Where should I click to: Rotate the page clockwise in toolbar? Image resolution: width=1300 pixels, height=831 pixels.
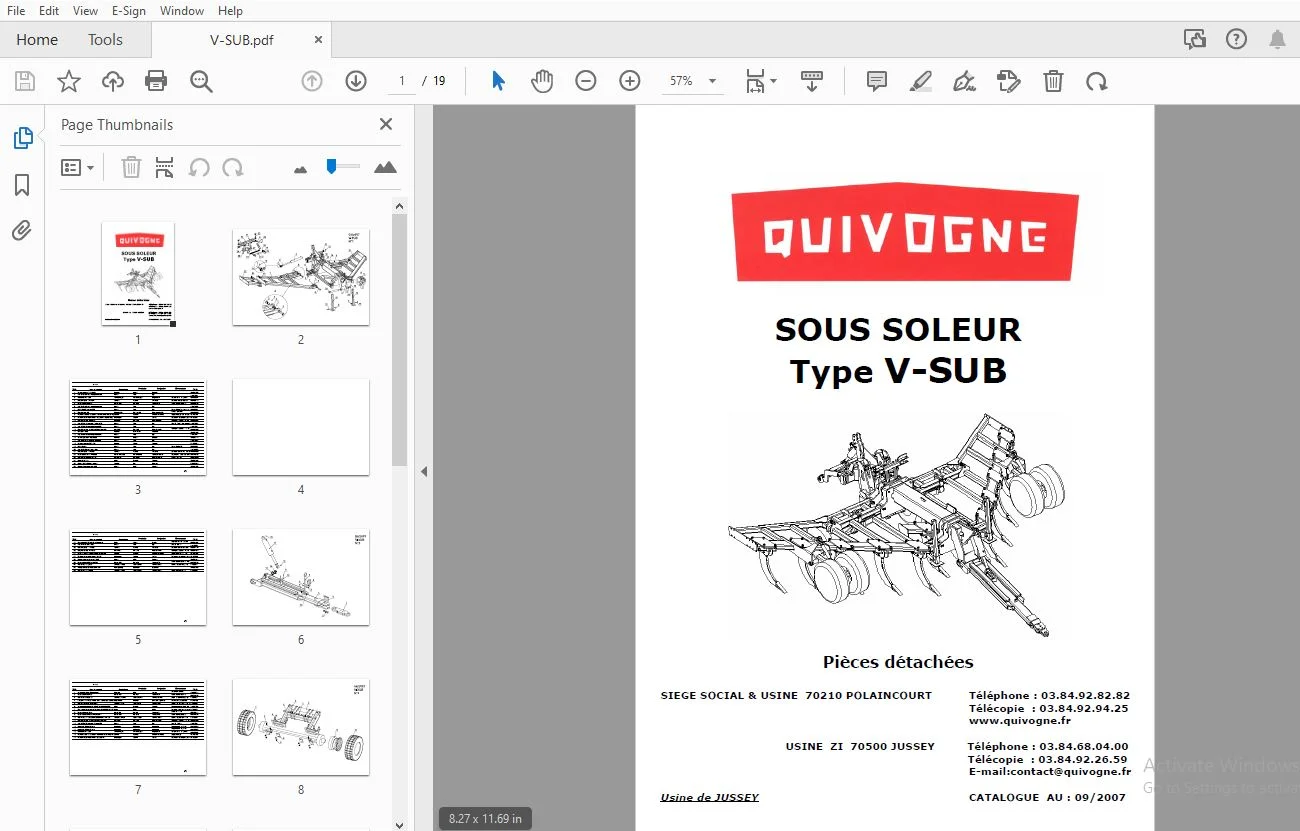coord(1097,81)
